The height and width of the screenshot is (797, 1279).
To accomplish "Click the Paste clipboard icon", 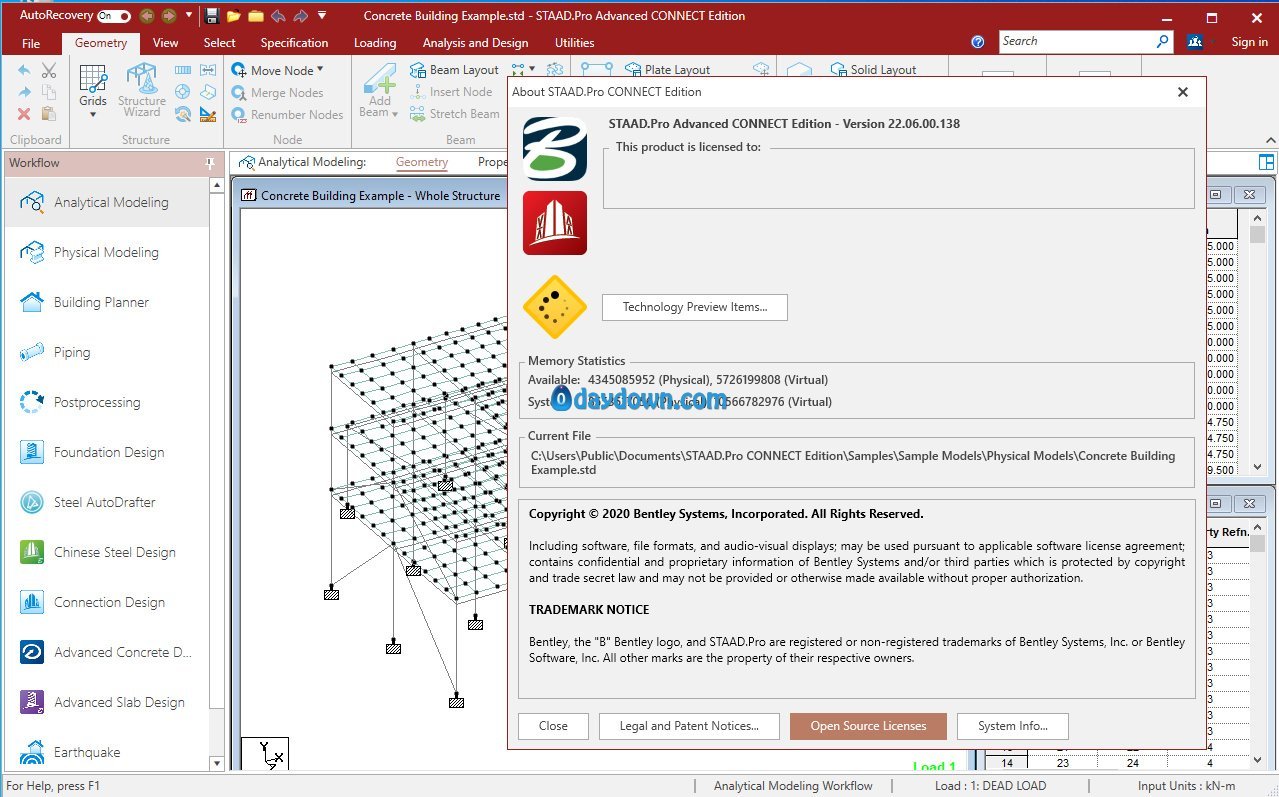I will (x=49, y=114).
